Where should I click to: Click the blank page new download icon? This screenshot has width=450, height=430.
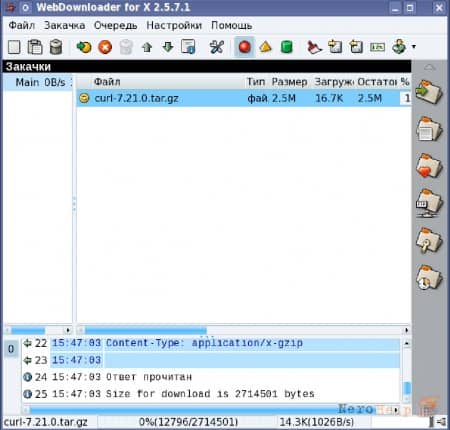(x=14, y=47)
